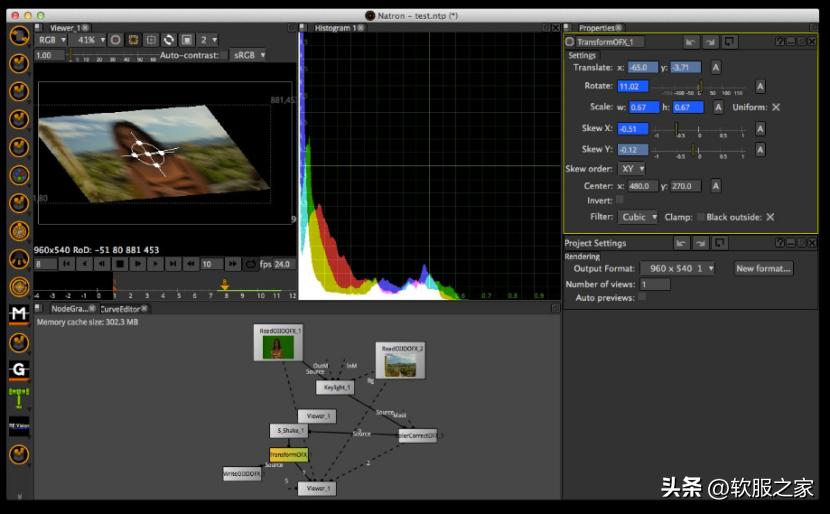Click the animation button beside Skew X
The height and width of the screenshot is (514, 830).
[x=760, y=129]
